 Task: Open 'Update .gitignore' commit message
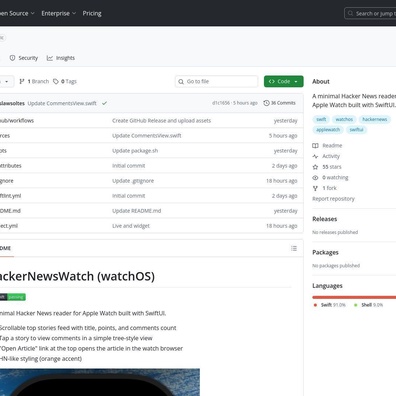pos(133,181)
